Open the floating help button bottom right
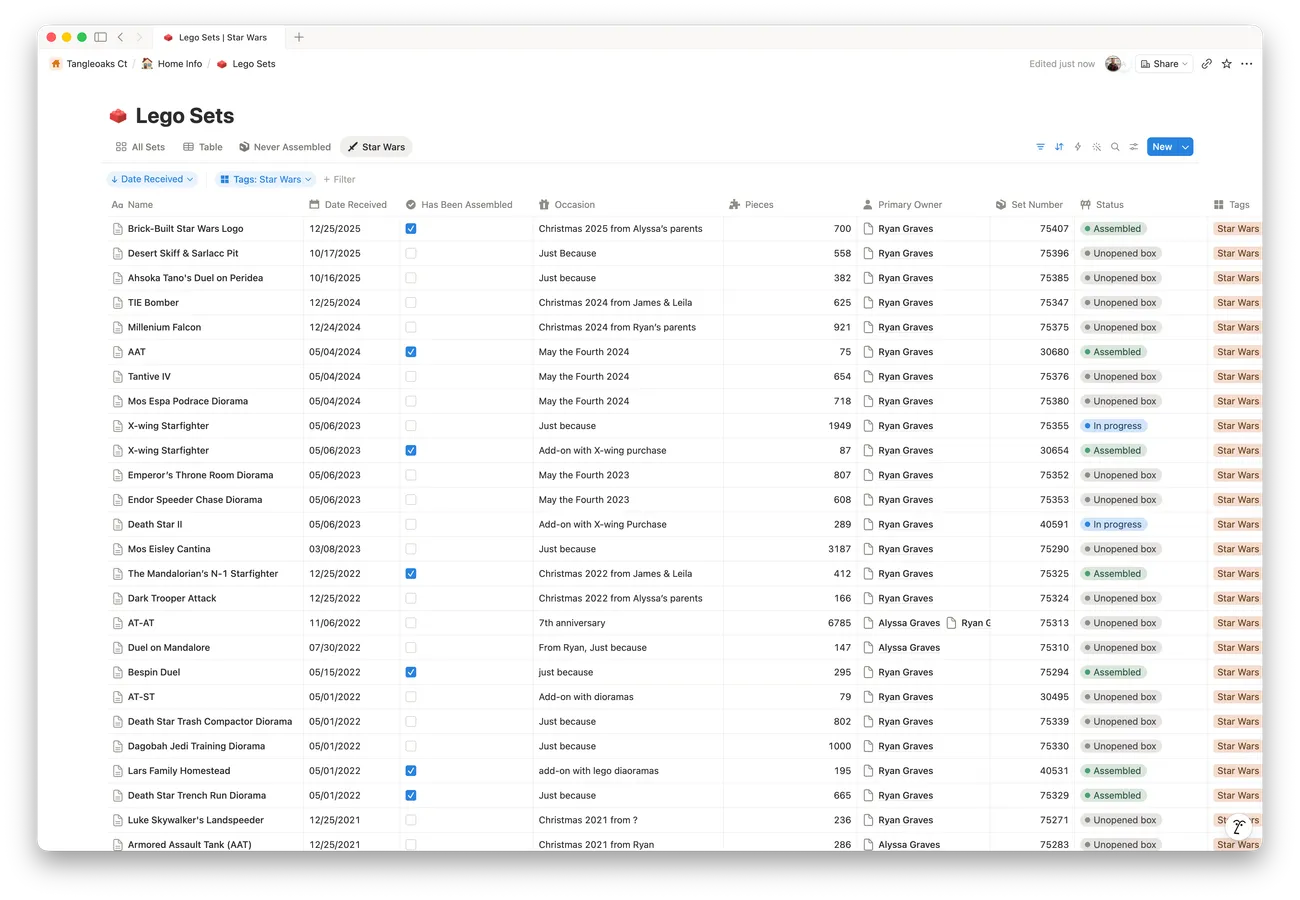 point(1239,826)
